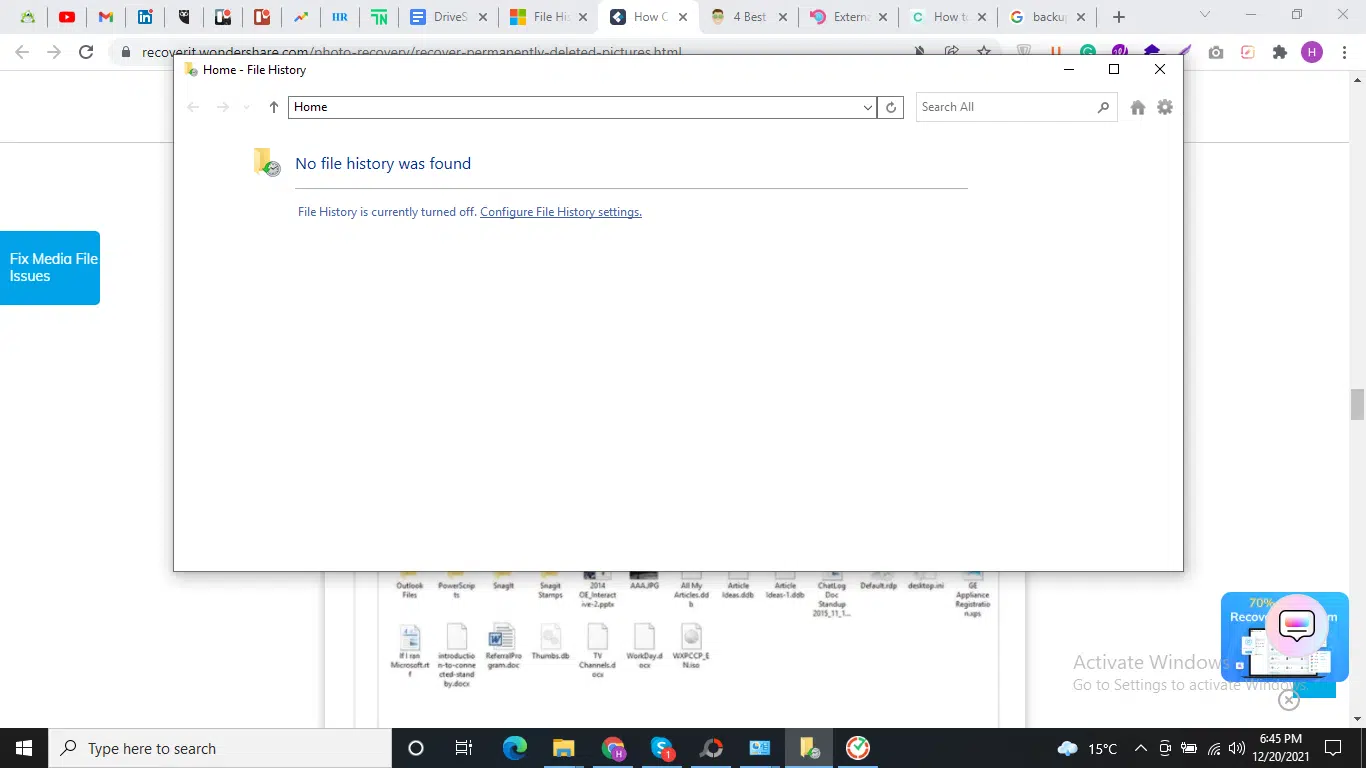Go up one level in File History
This screenshot has height=768, width=1366.
point(273,107)
